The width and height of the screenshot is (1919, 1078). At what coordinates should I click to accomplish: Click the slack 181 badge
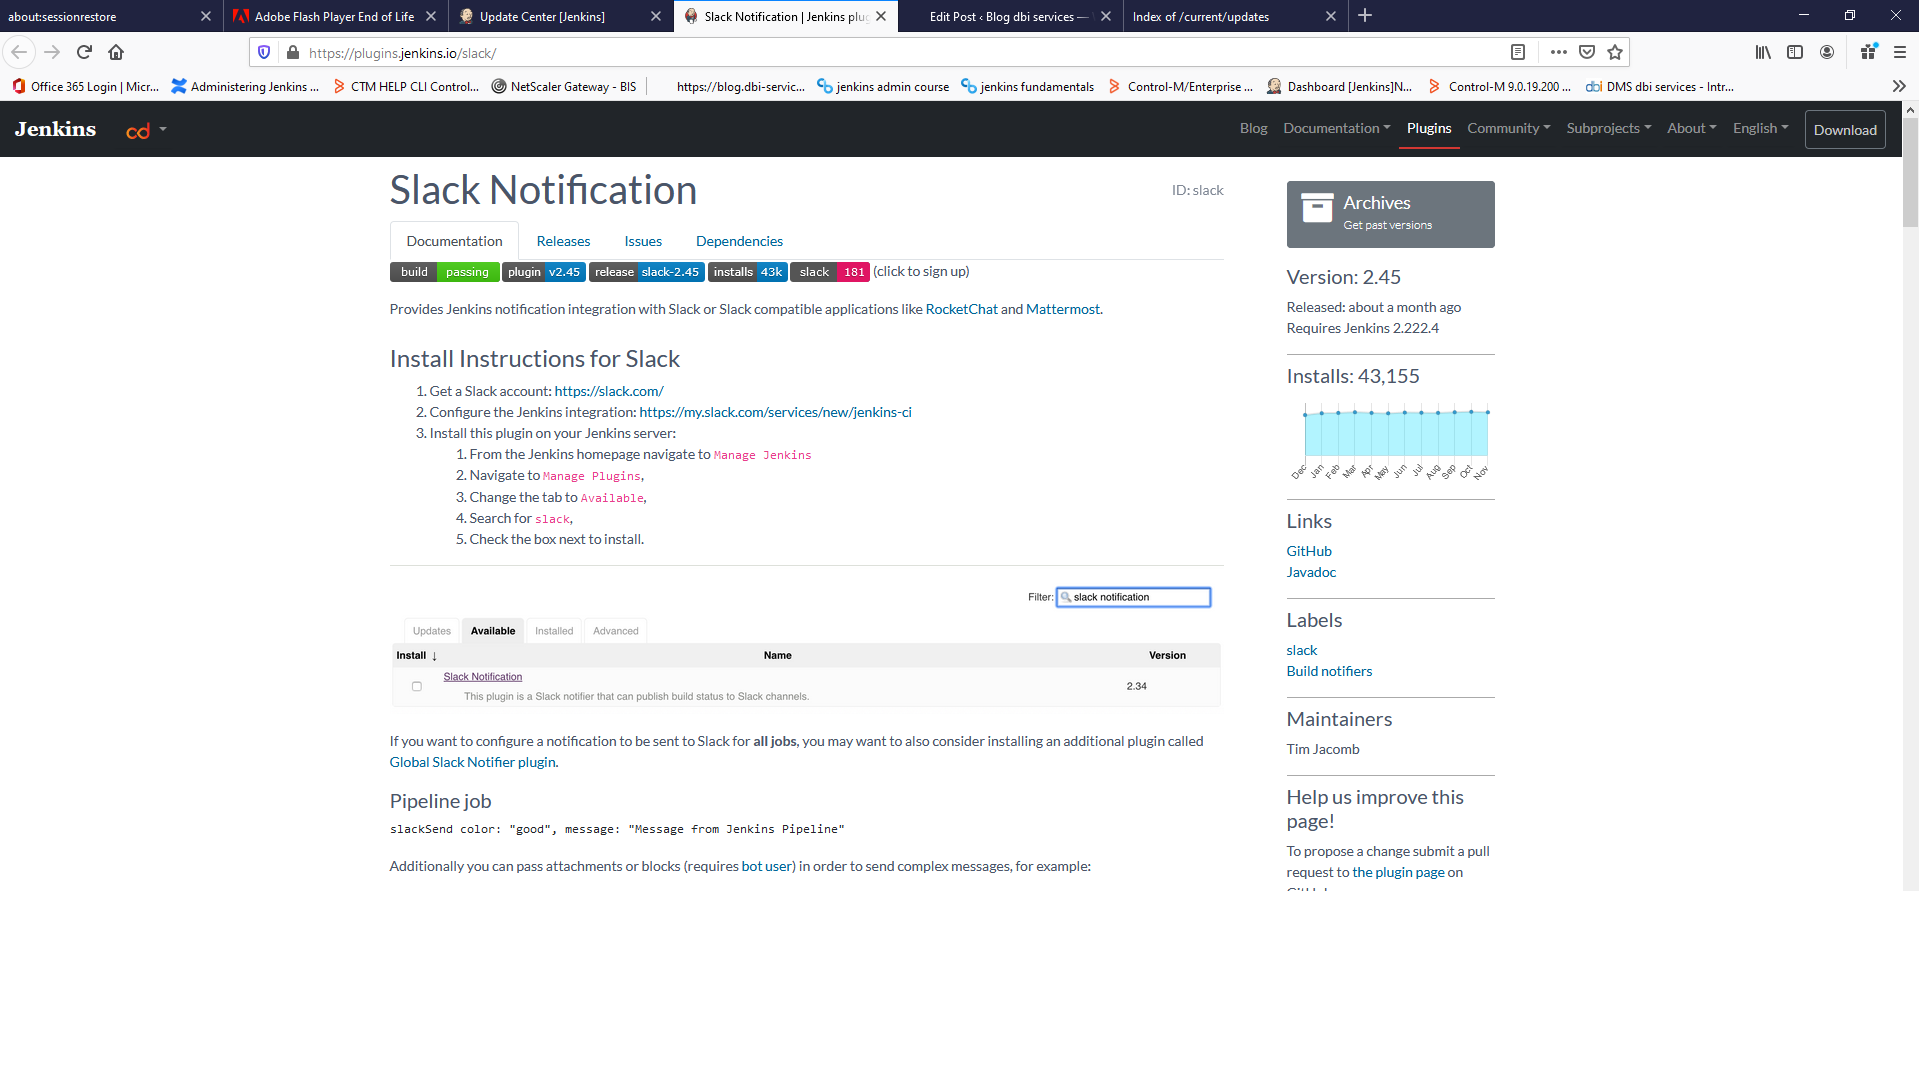pos(829,272)
